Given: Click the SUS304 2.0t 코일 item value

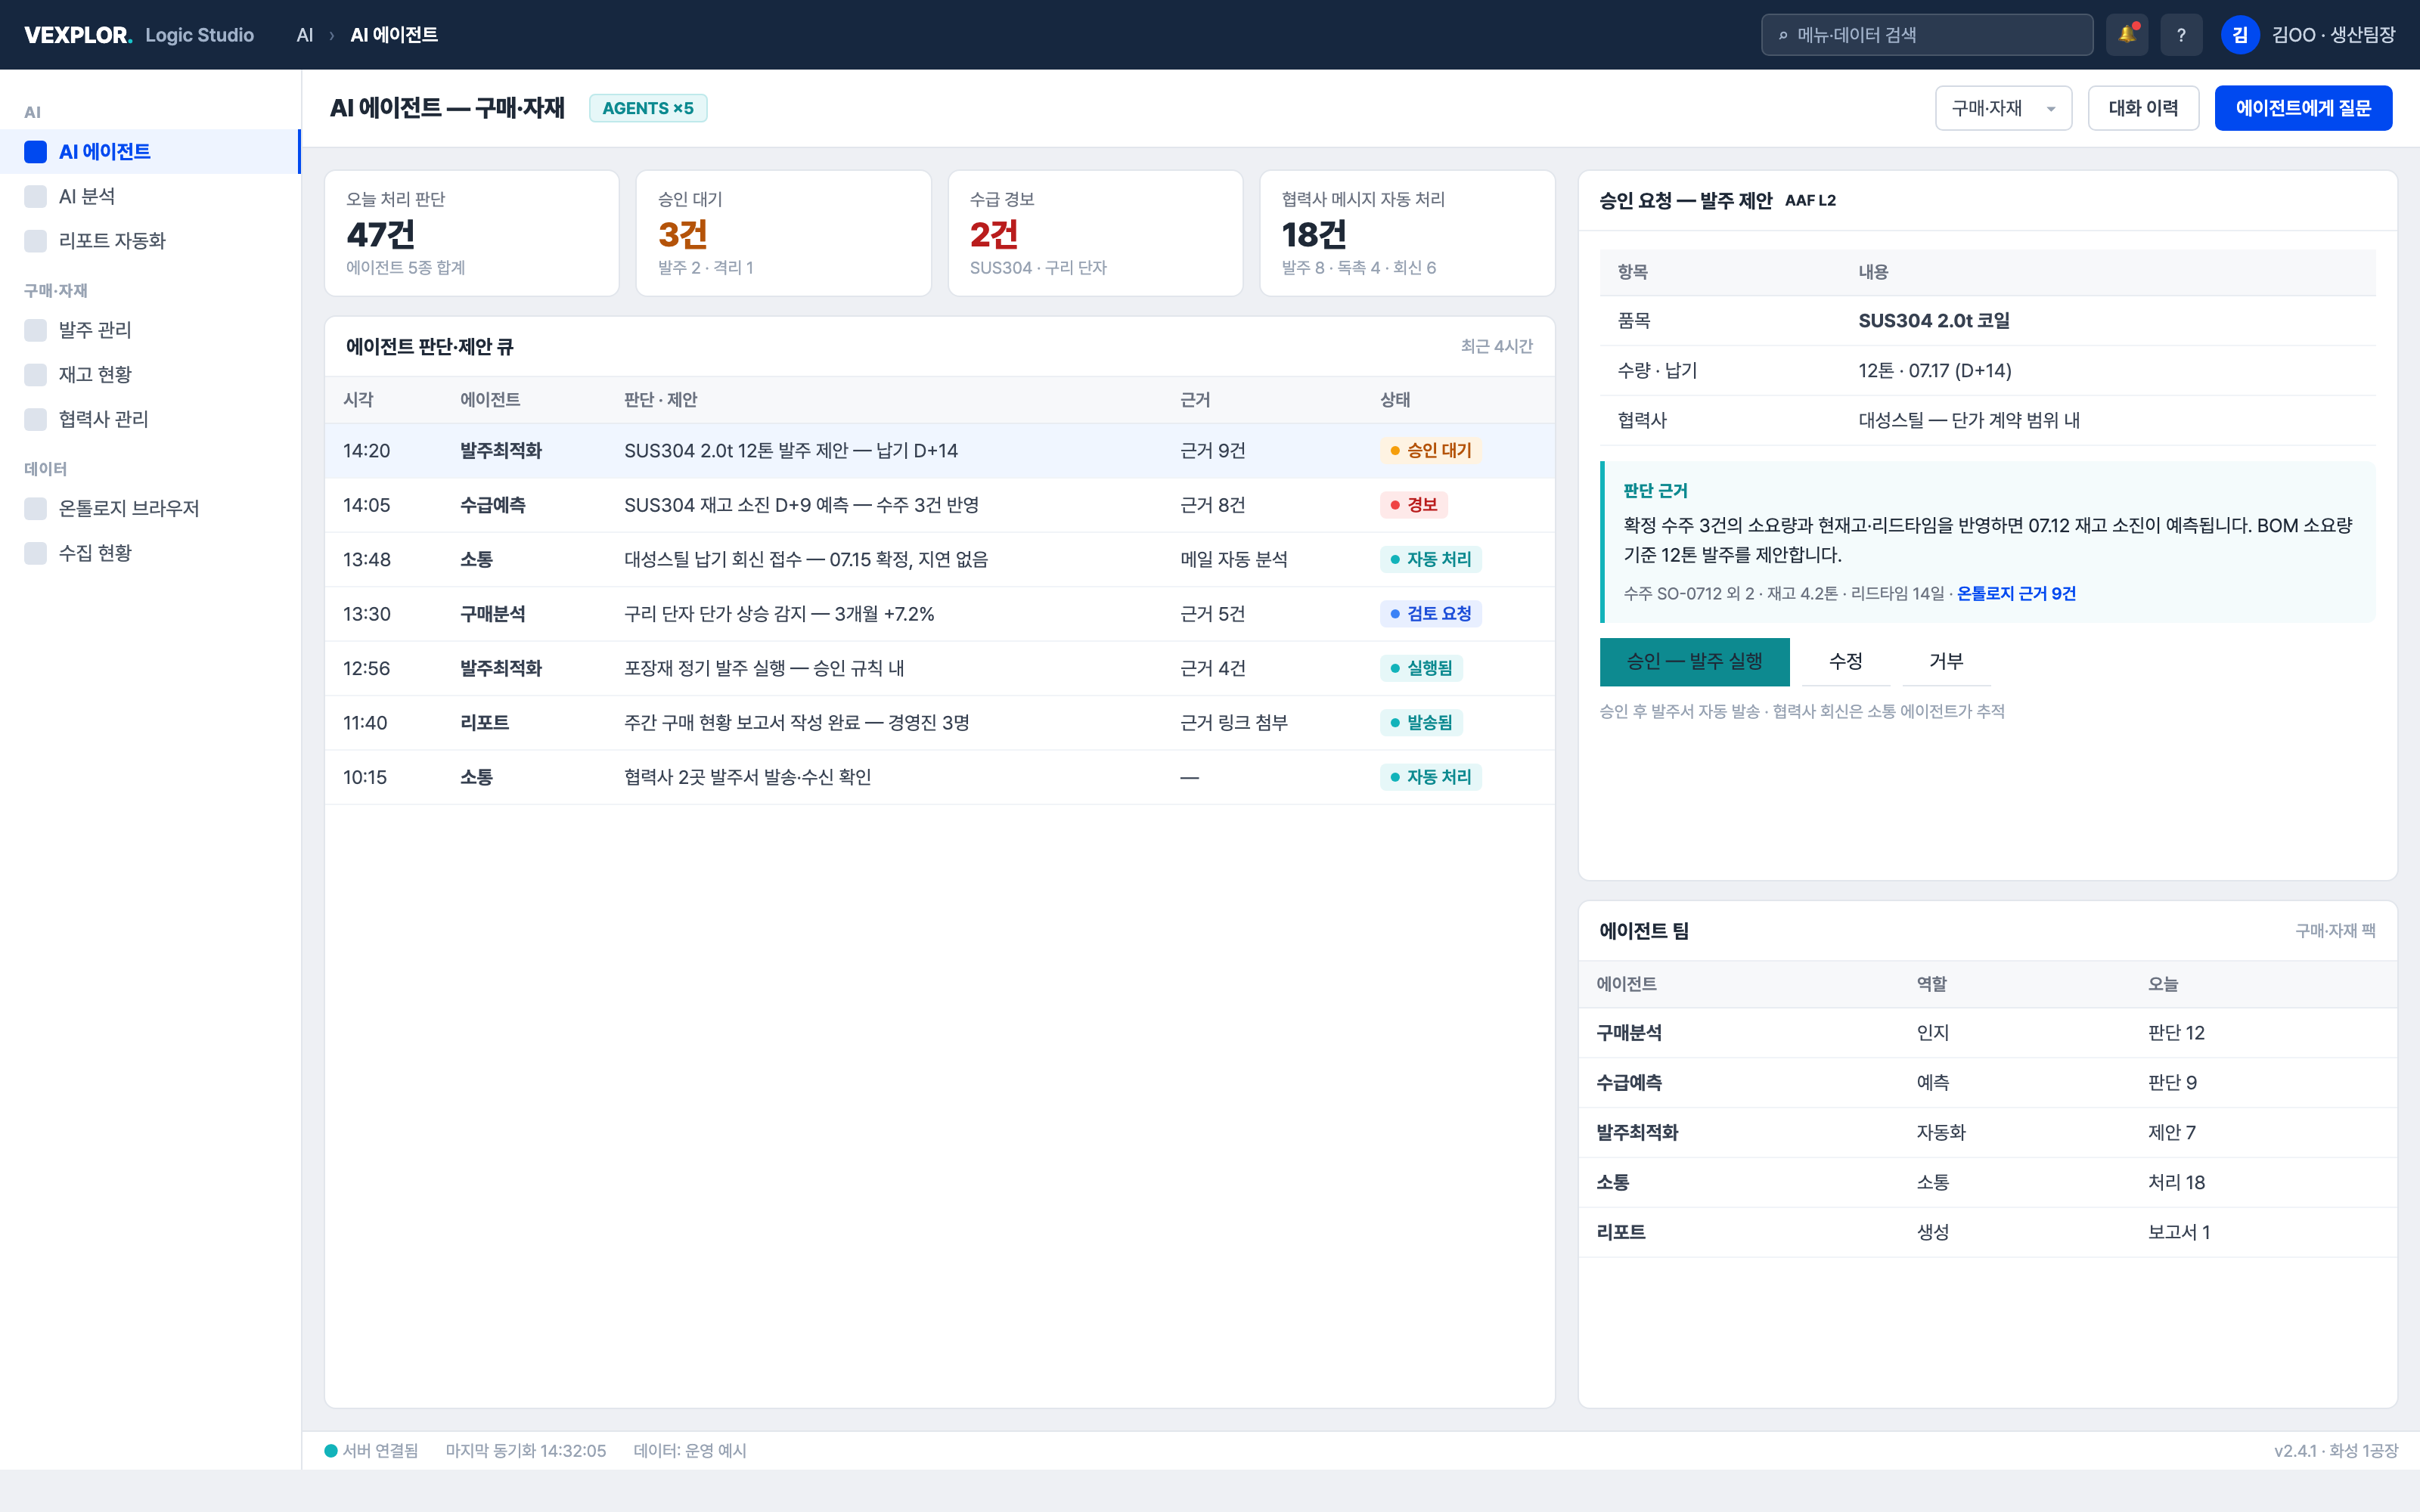Looking at the screenshot, I should click(1934, 321).
